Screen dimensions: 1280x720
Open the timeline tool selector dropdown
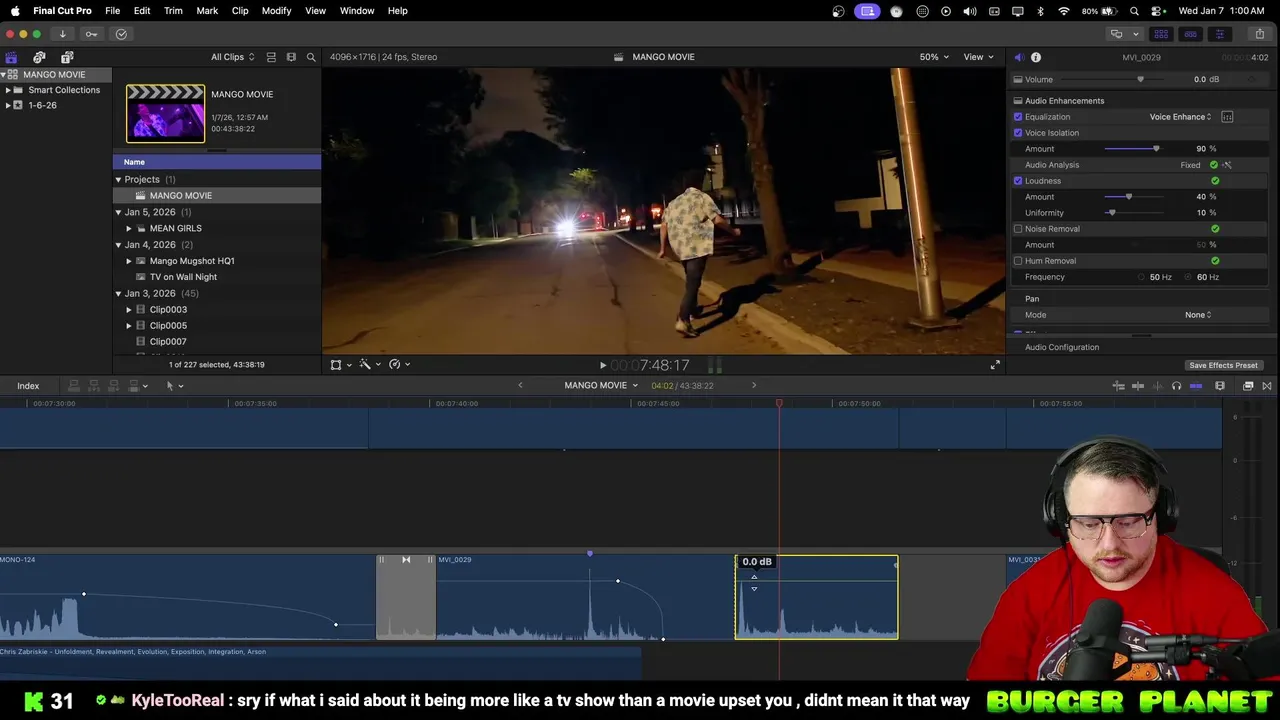[174, 386]
